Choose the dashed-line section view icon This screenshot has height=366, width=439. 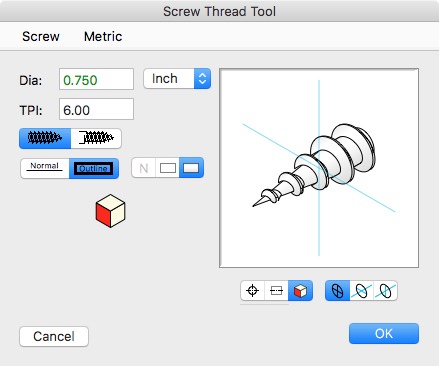(x=276, y=291)
